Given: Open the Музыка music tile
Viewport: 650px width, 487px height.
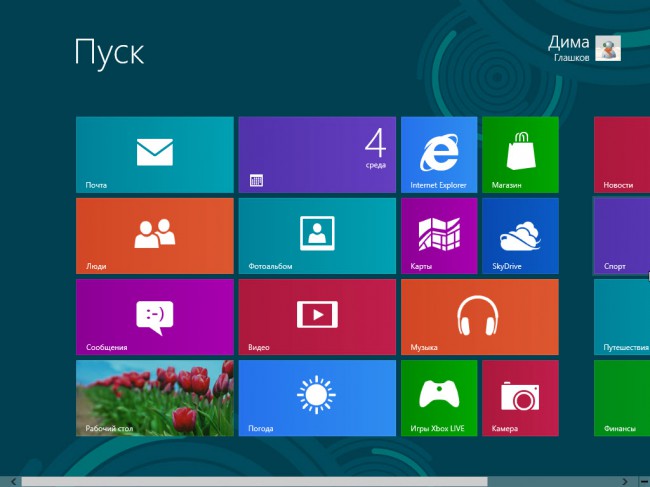Looking at the screenshot, I should (x=480, y=317).
